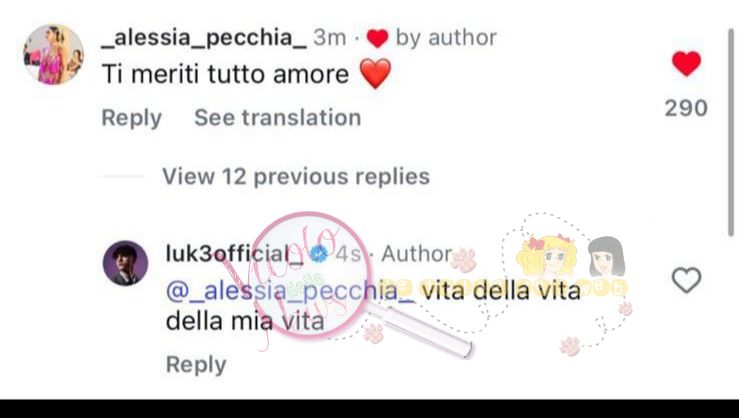Unlike the comment with the red filled heart
The width and height of the screenshot is (739, 418).
[686, 63]
